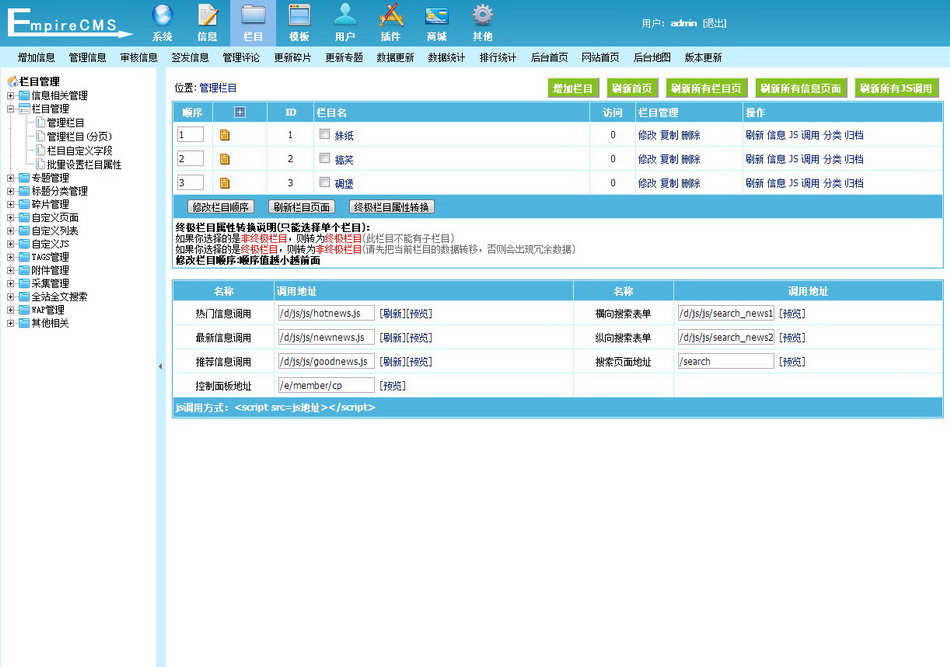Screen dimensions: 950x667
Task: Open the 增加信息 submenu item
Action: coord(36,58)
